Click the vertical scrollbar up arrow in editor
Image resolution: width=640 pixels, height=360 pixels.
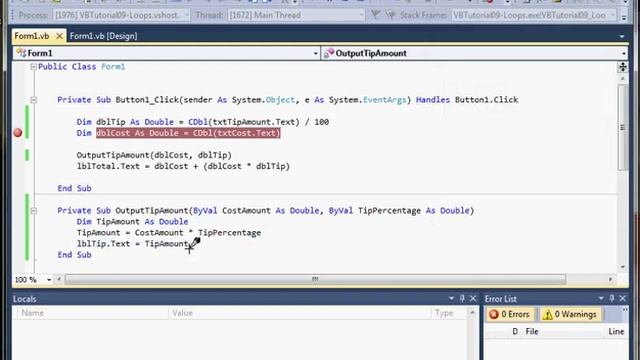coord(622,78)
